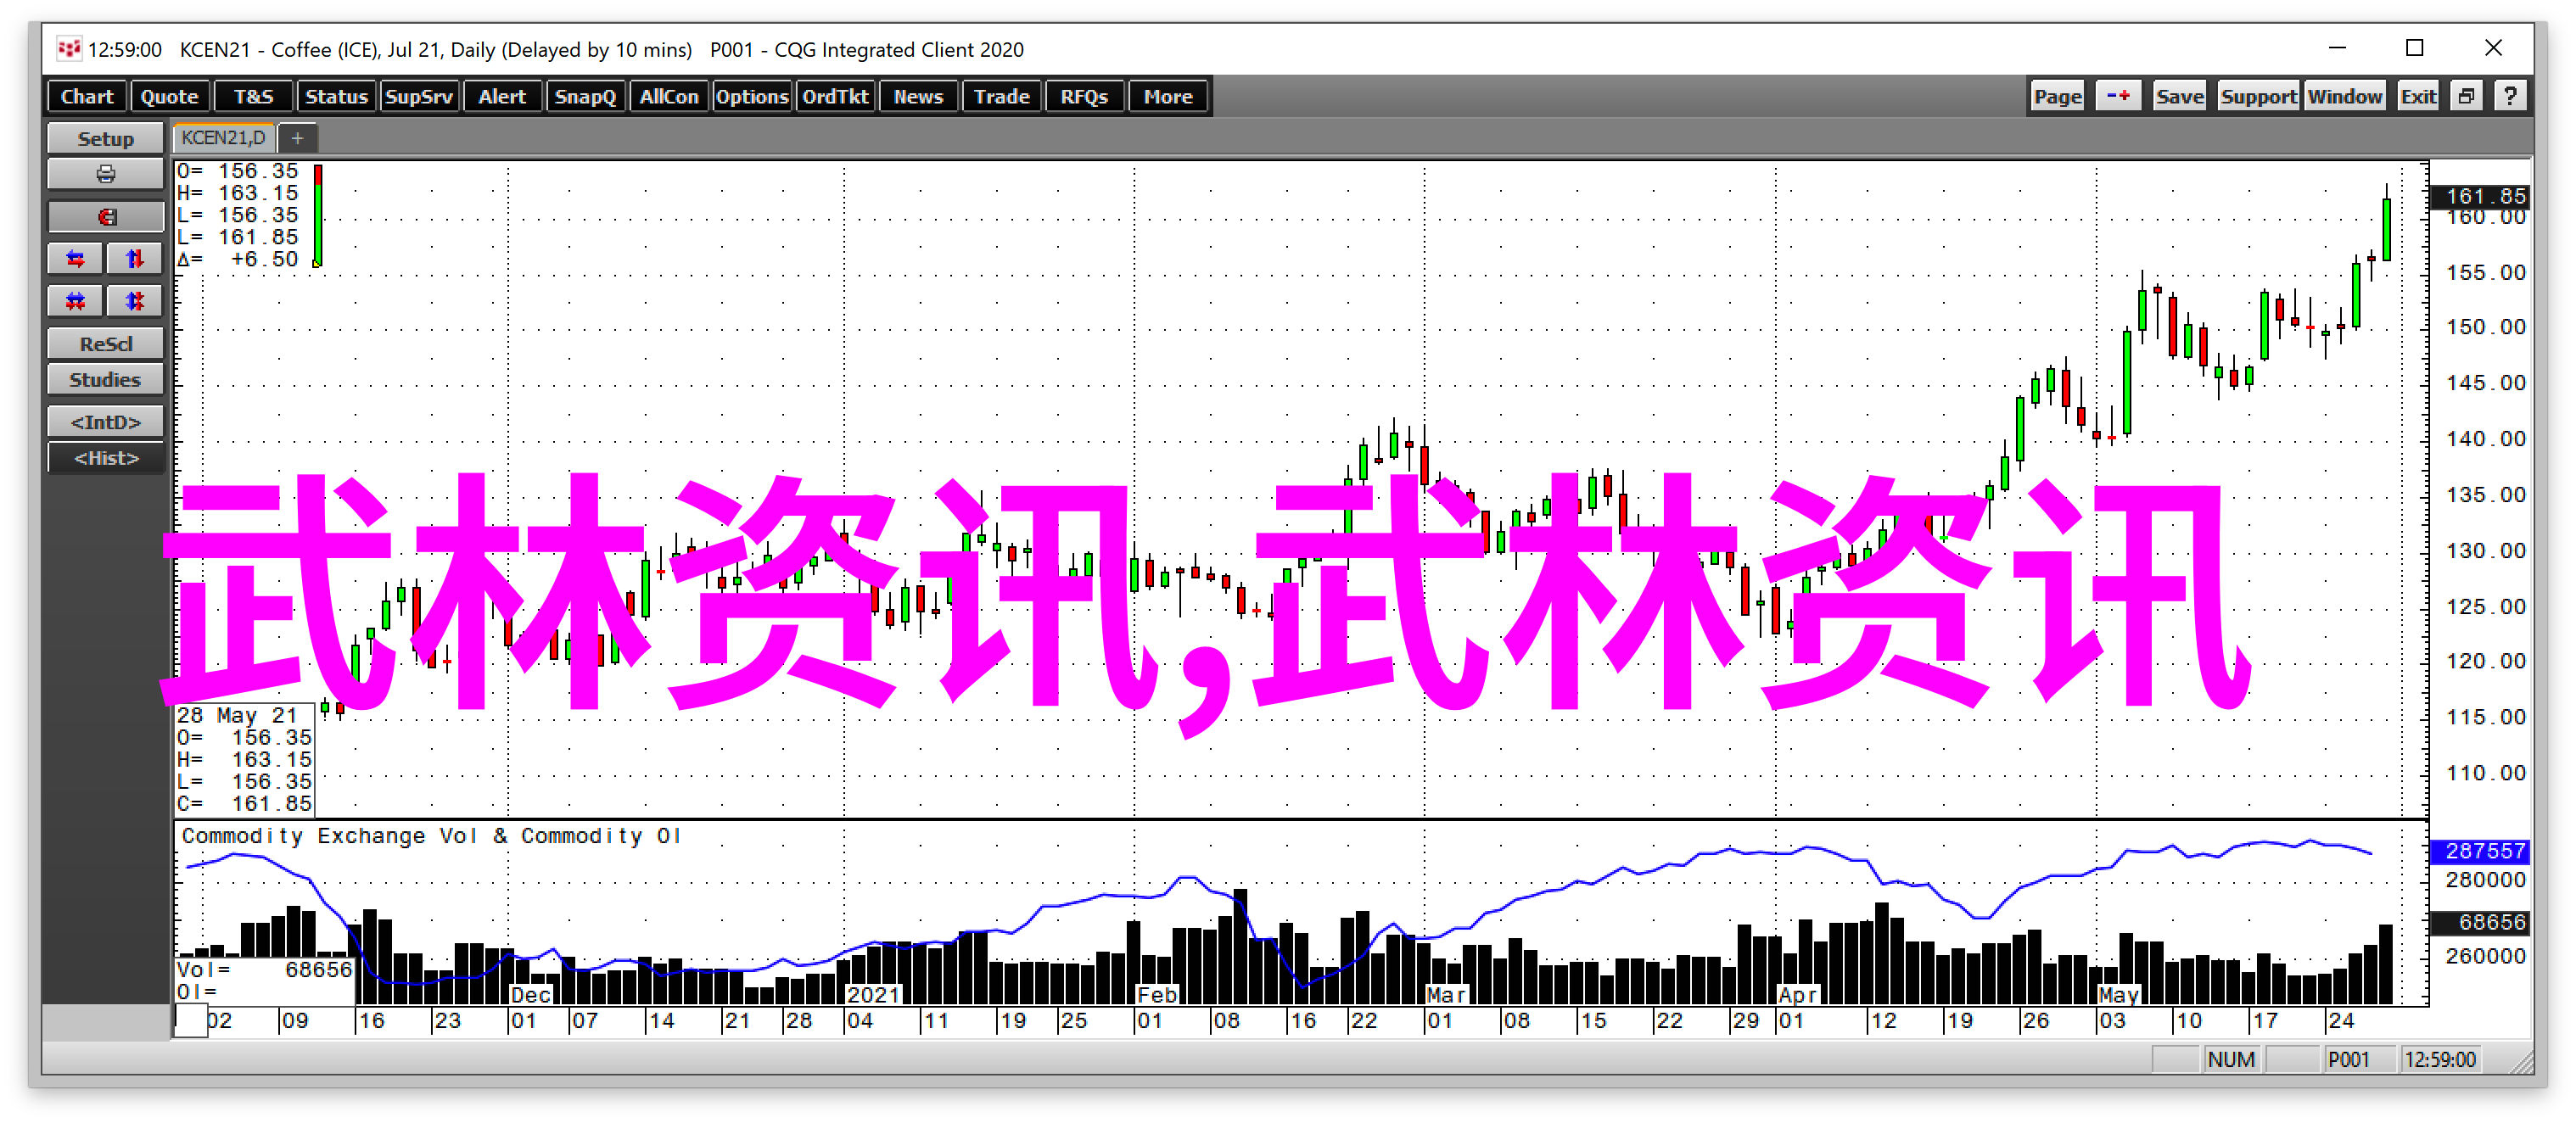Click the ReScl rescale button

(105, 344)
